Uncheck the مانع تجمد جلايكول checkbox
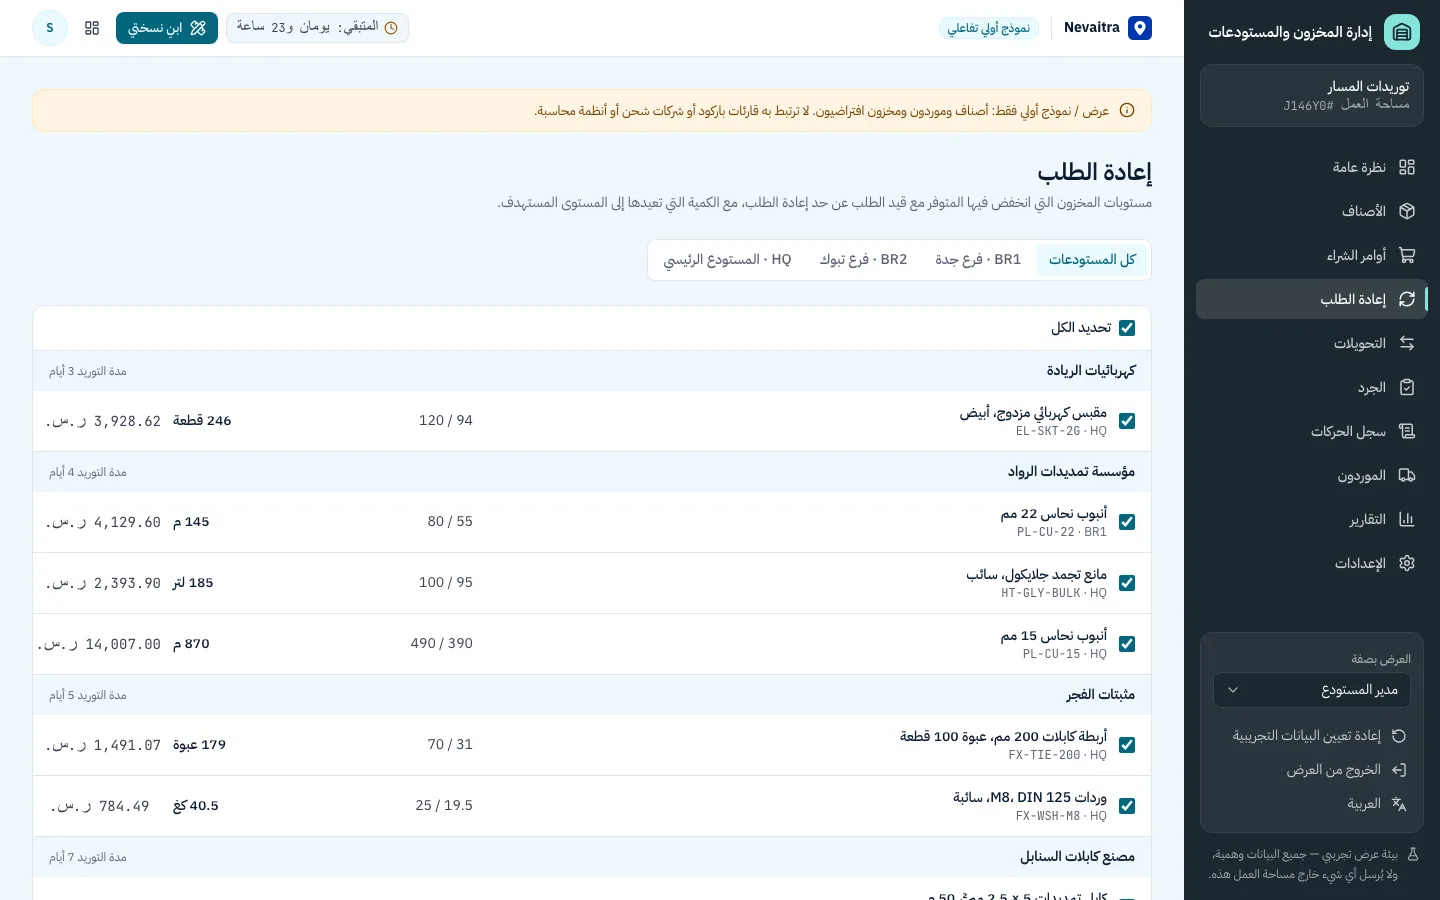Screen dimensions: 1440x900 pos(1127,583)
